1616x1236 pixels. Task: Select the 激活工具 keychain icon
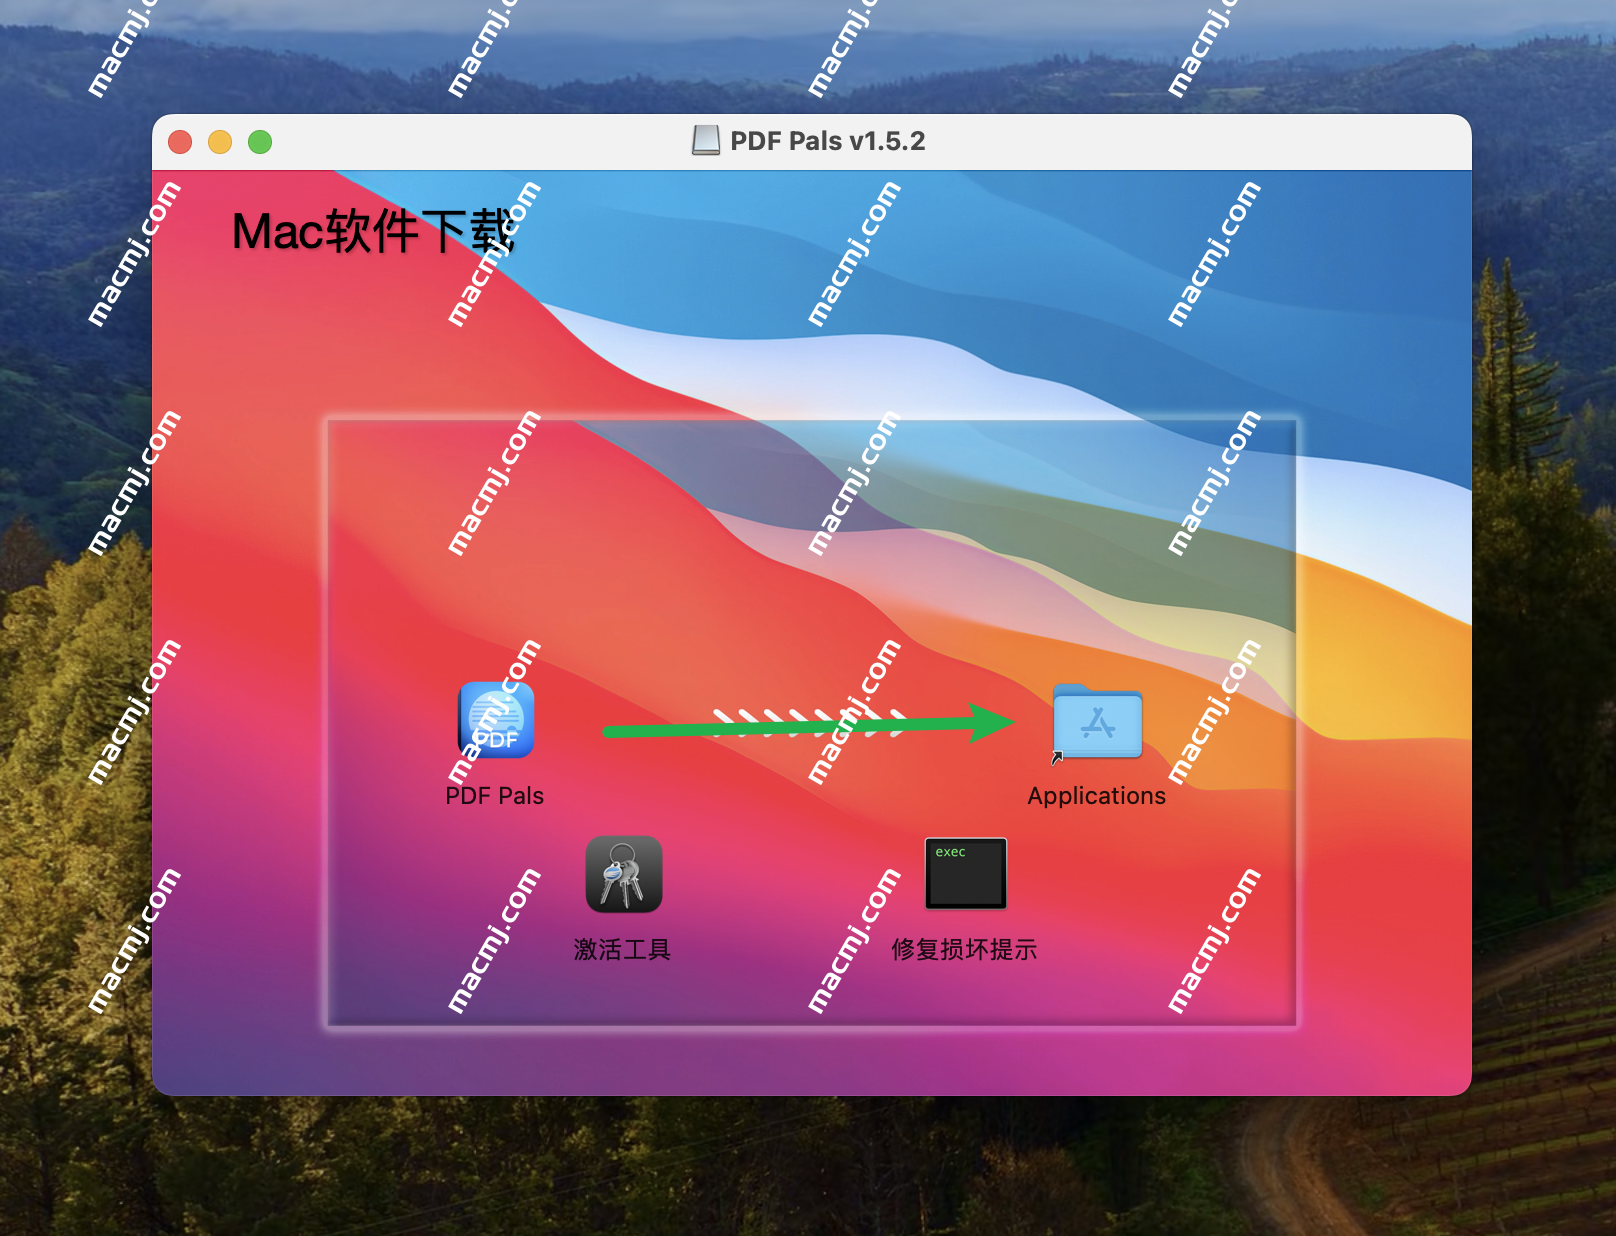pos(624,874)
